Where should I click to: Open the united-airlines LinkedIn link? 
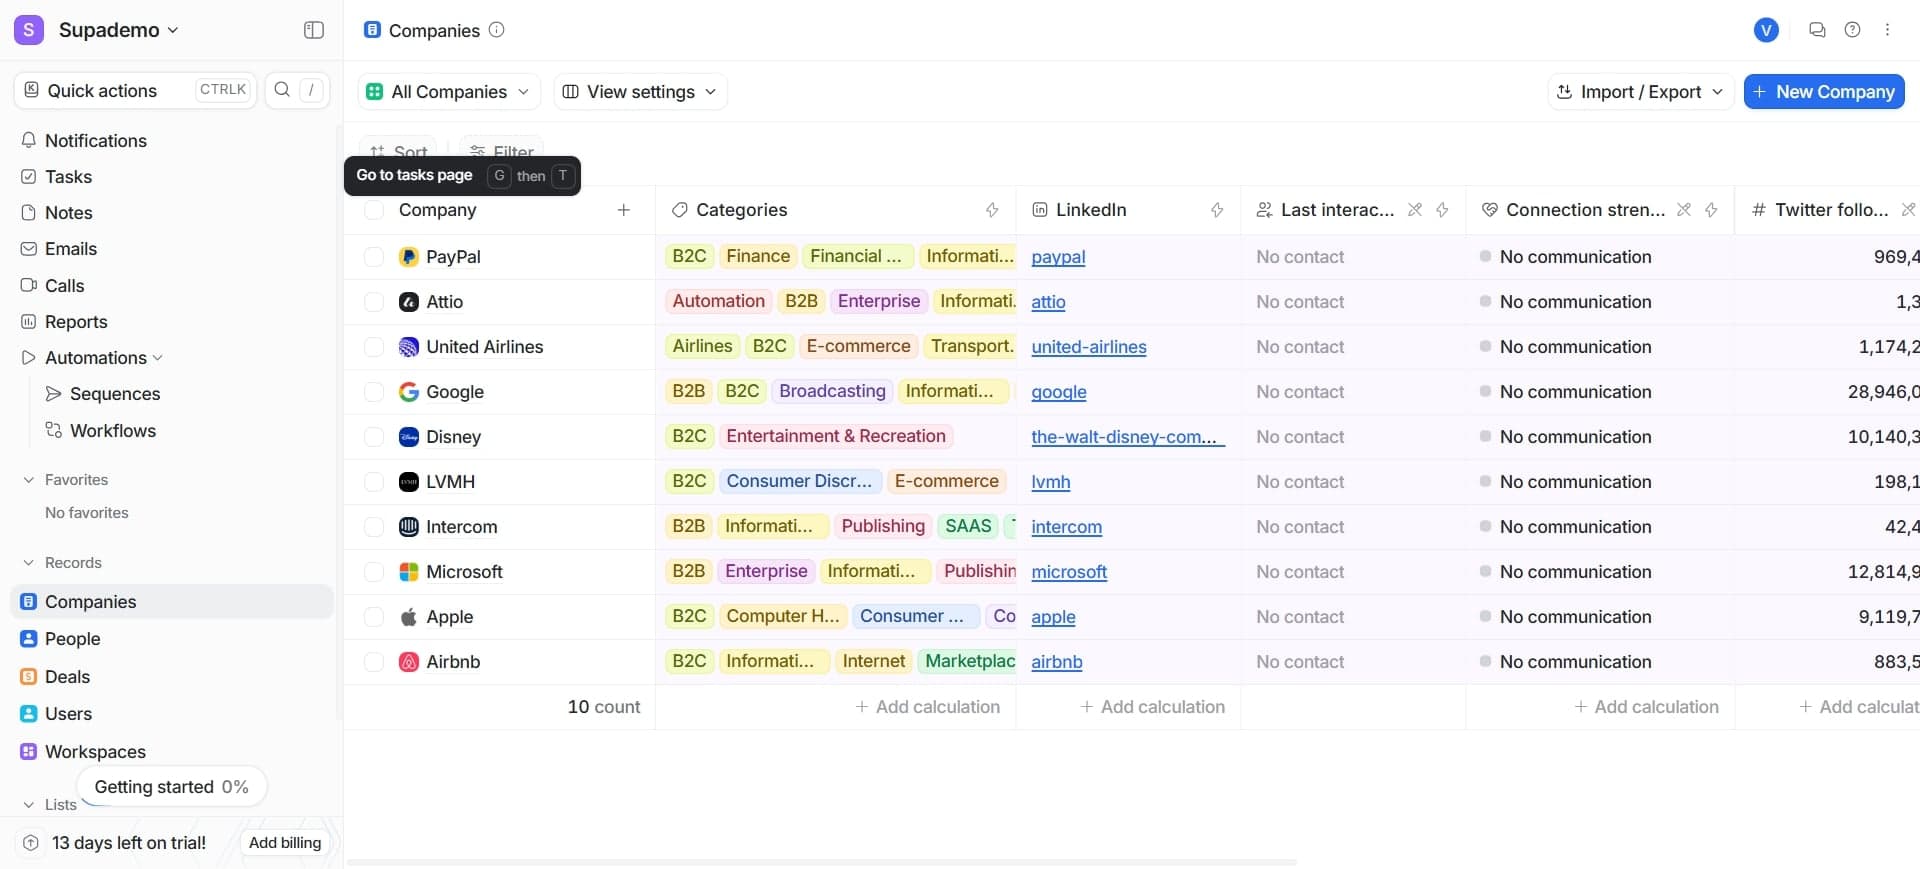click(1088, 347)
